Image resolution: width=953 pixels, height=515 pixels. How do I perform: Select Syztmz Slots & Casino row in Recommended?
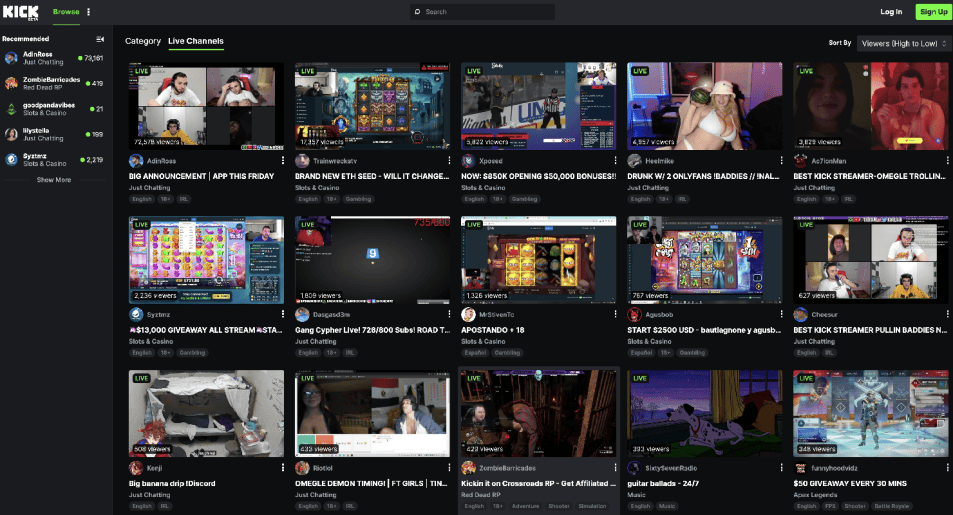(53, 160)
